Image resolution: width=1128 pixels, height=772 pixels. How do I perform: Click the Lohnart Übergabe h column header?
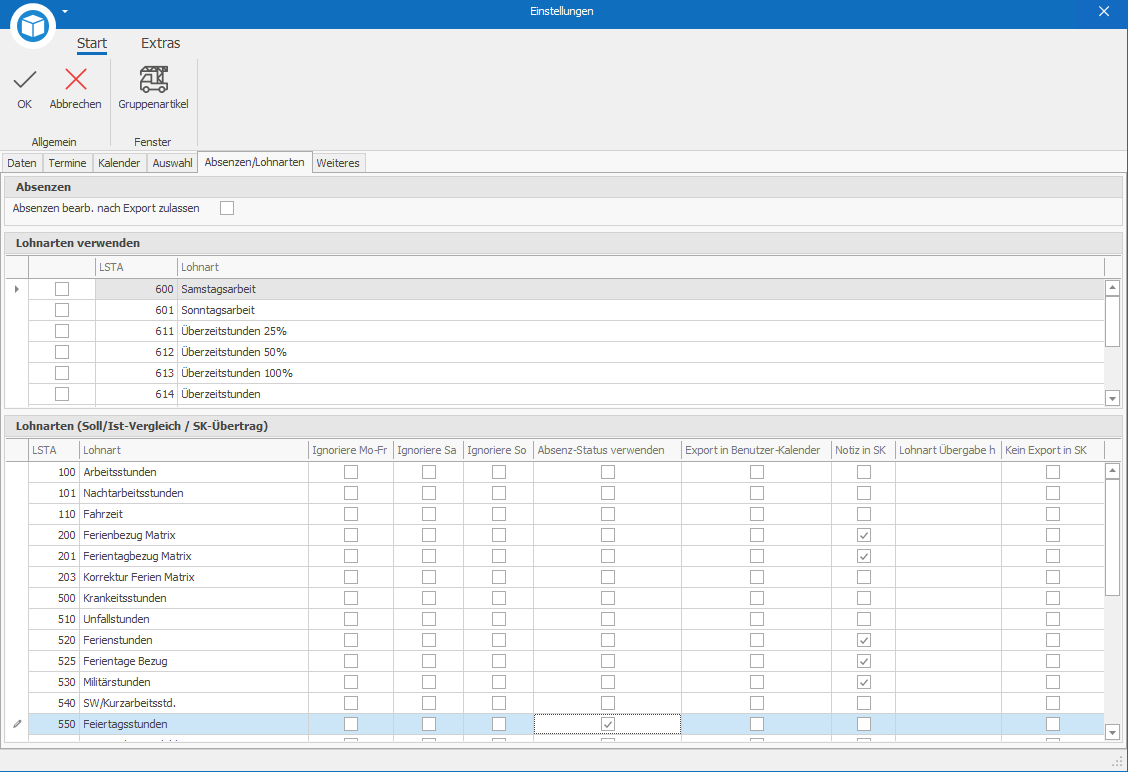coord(948,450)
